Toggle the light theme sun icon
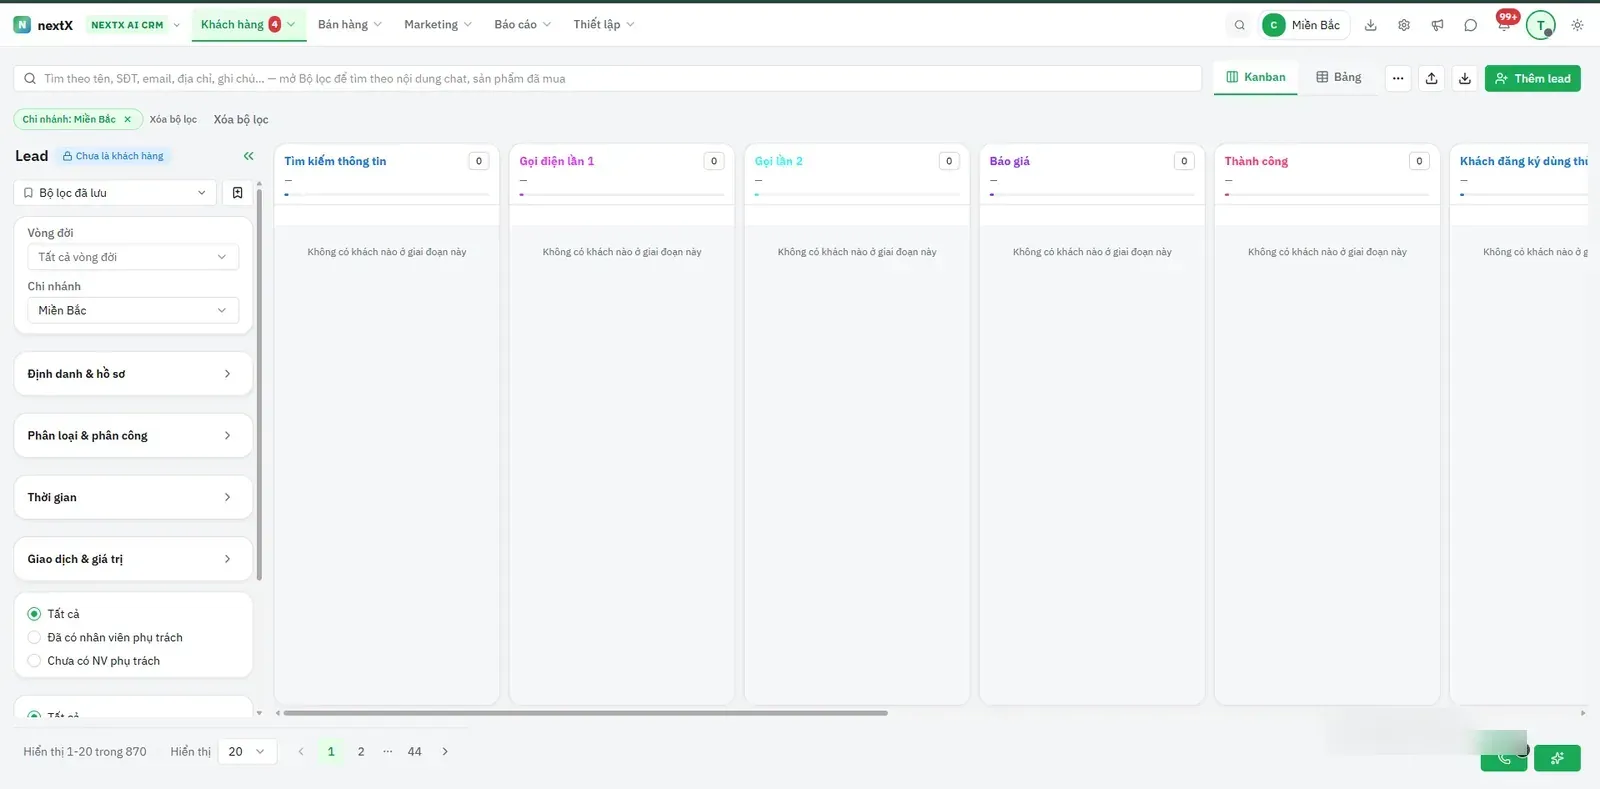 point(1577,25)
